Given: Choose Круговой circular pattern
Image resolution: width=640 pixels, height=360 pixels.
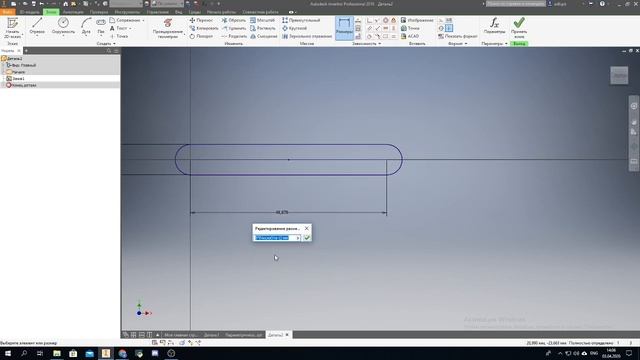Looking at the screenshot, I should [x=295, y=28].
